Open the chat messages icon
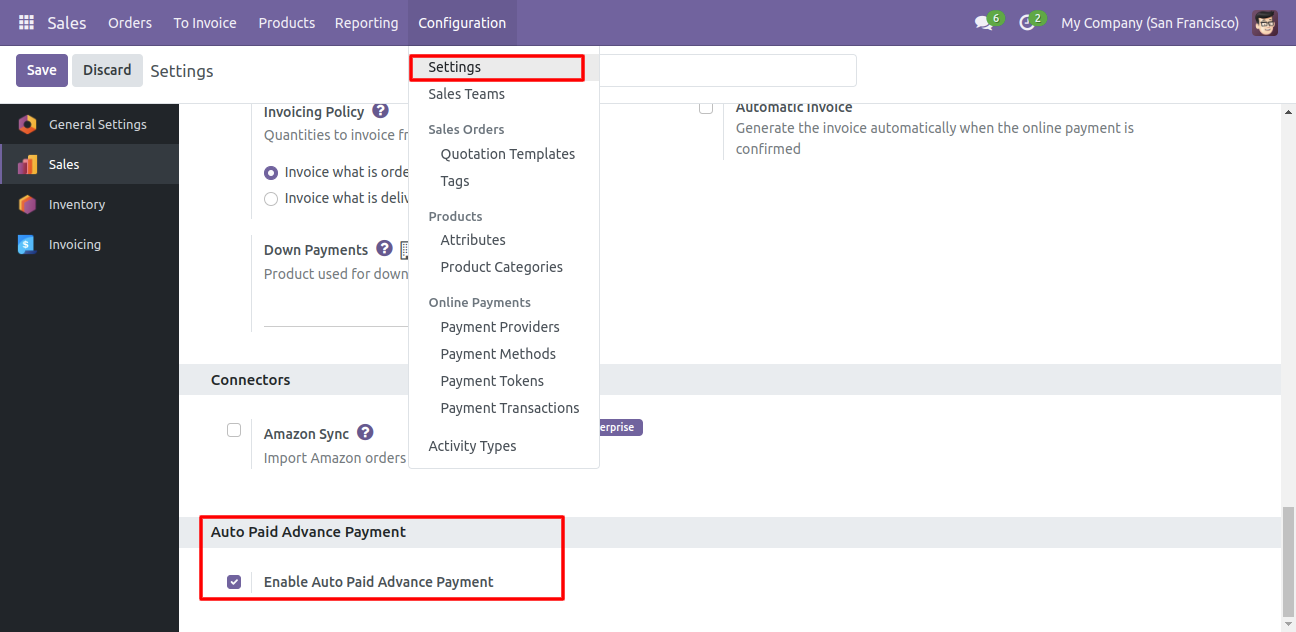This screenshot has width=1296, height=632. pos(983,23)
